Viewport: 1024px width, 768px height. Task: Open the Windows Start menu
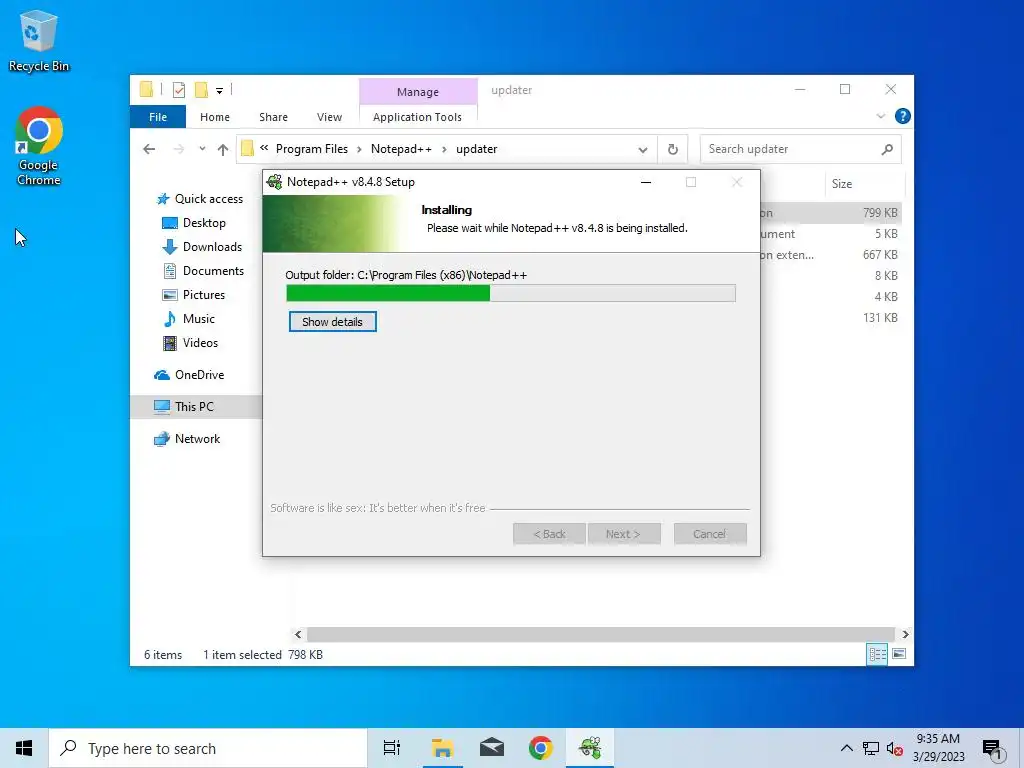(x=24, y=748)
